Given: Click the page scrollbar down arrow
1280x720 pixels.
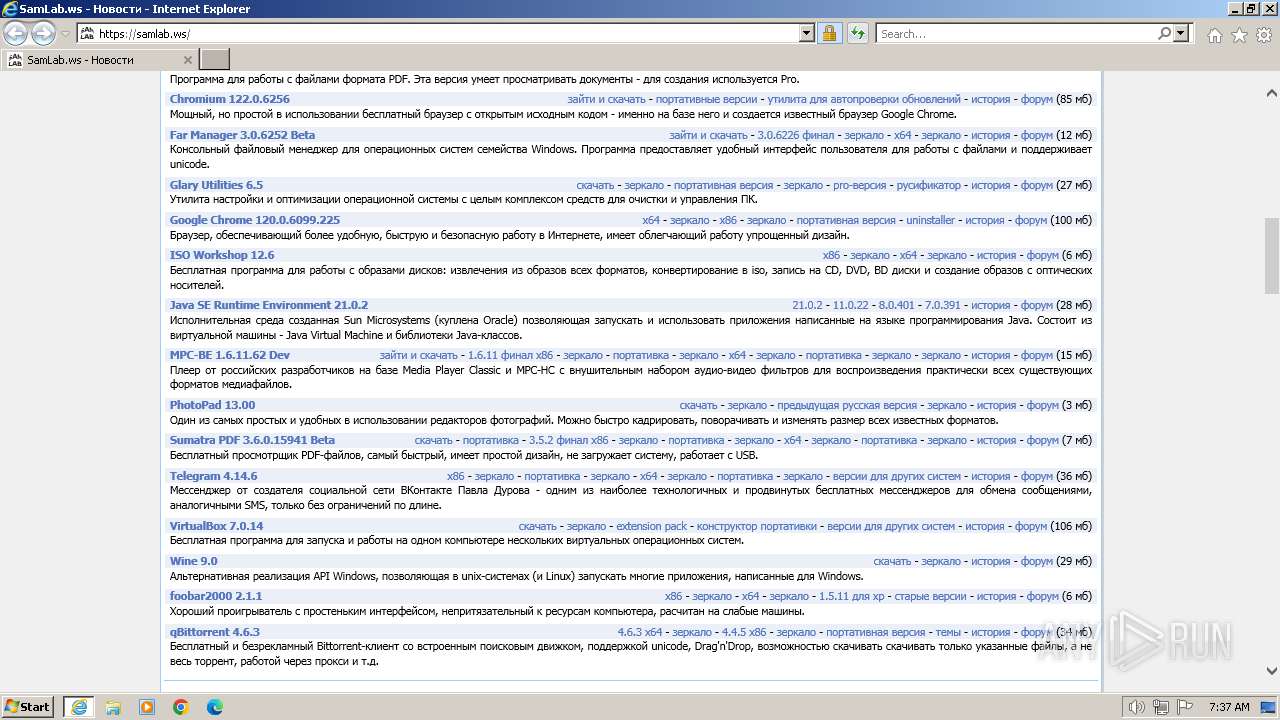Looking at the screenshot, I should [1272, 671].
